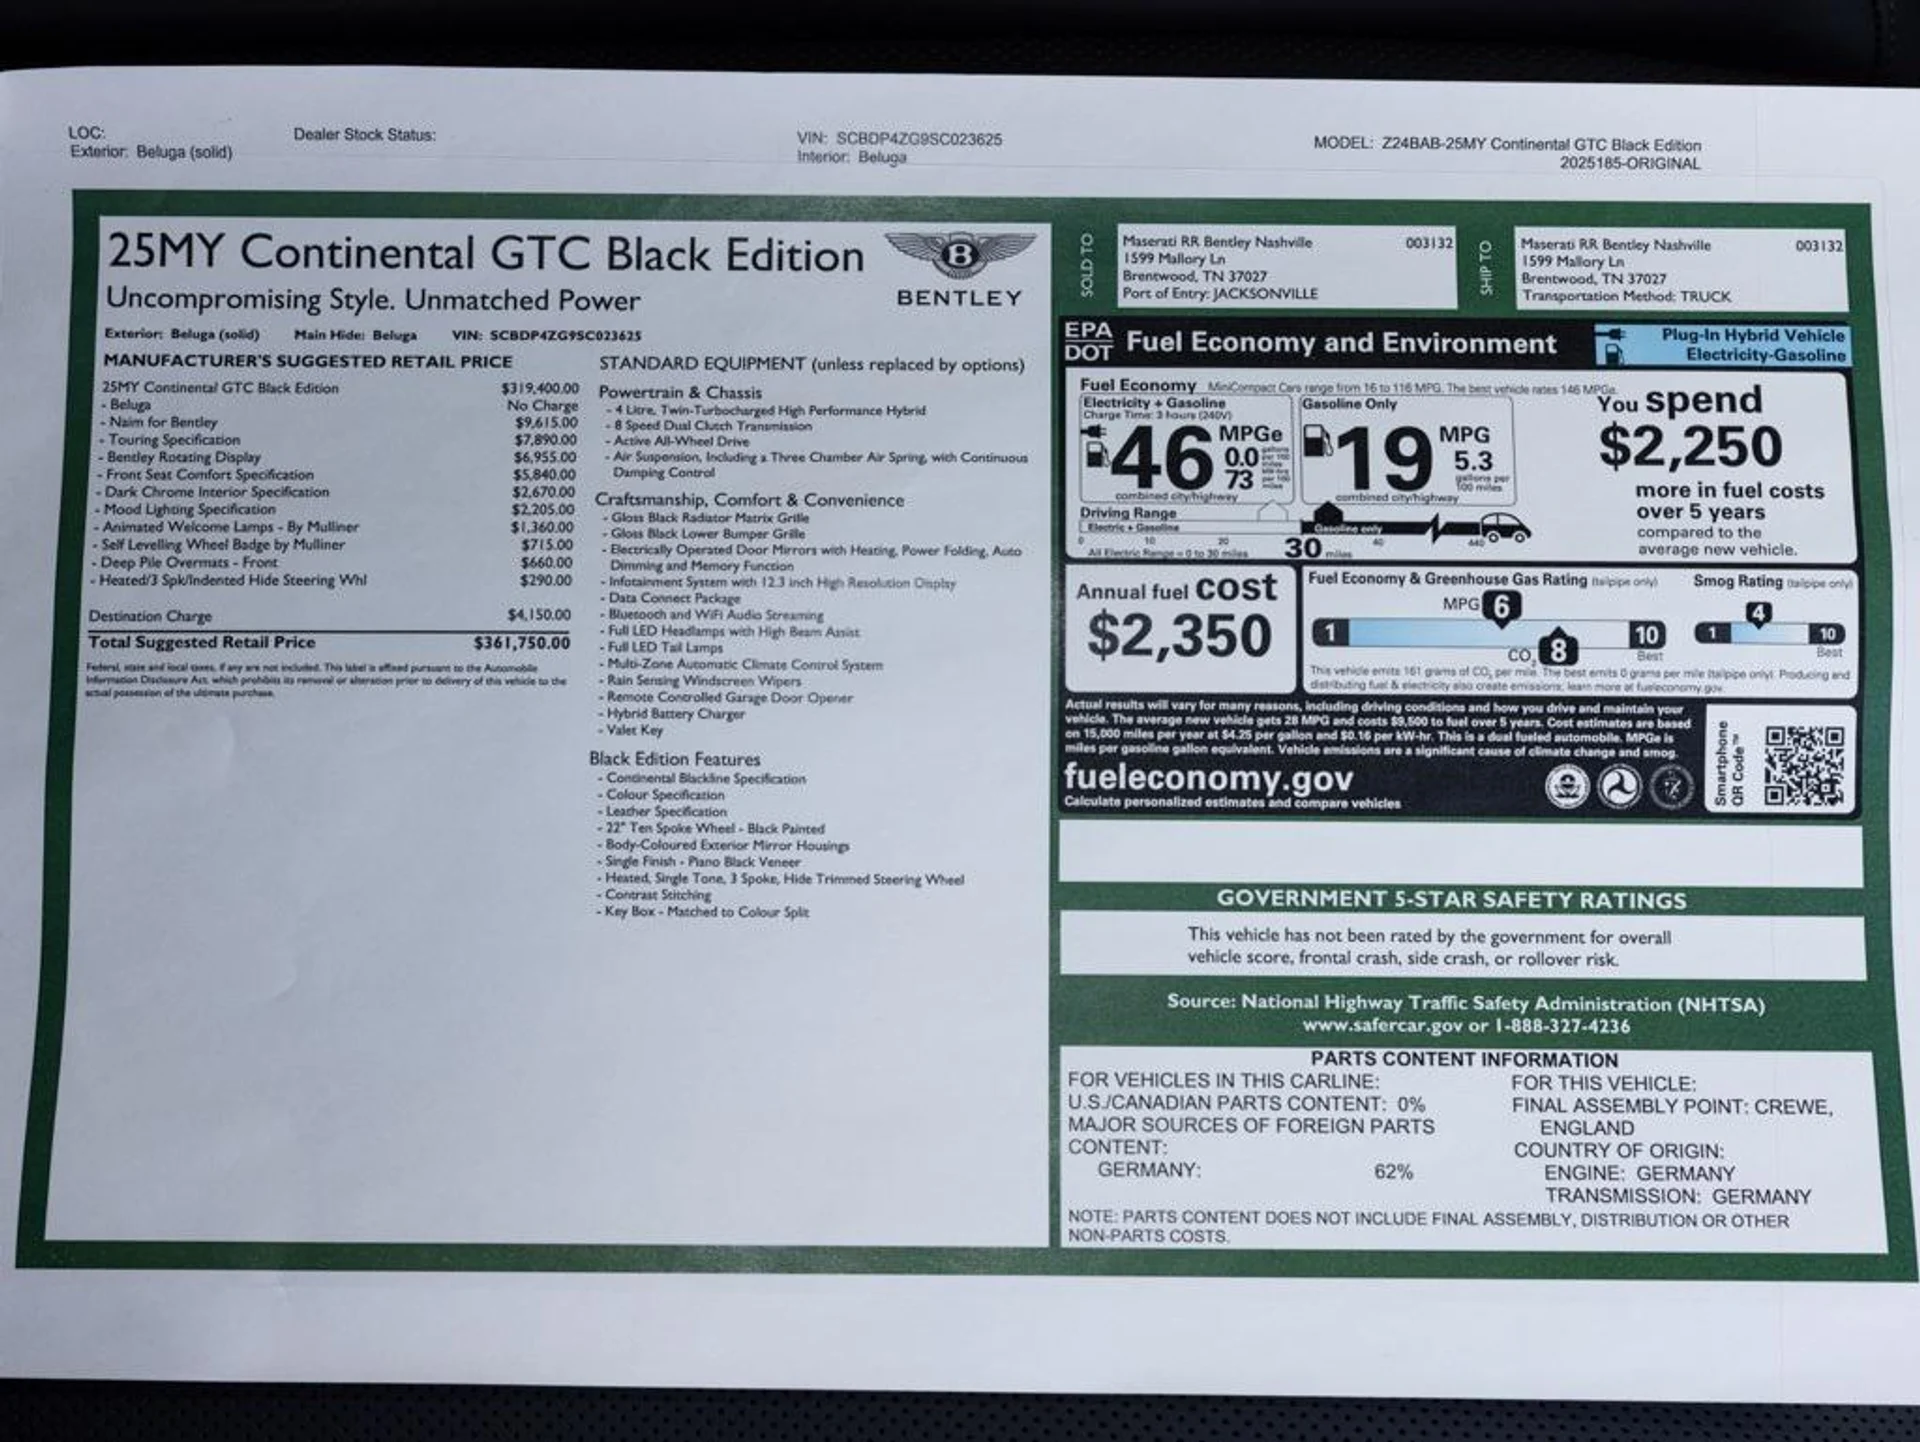
Task: Click the plug-in hybrid charger icon in header
Action: 1610,345
